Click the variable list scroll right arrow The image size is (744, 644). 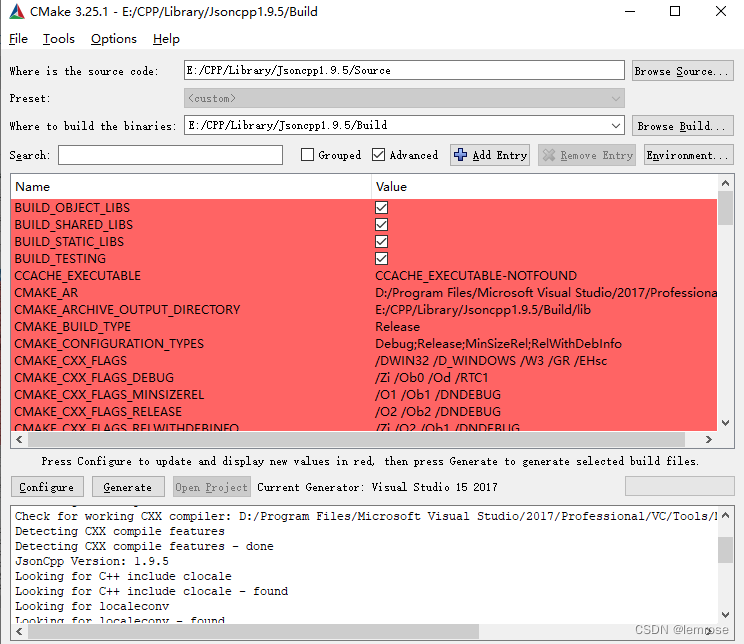708,439
